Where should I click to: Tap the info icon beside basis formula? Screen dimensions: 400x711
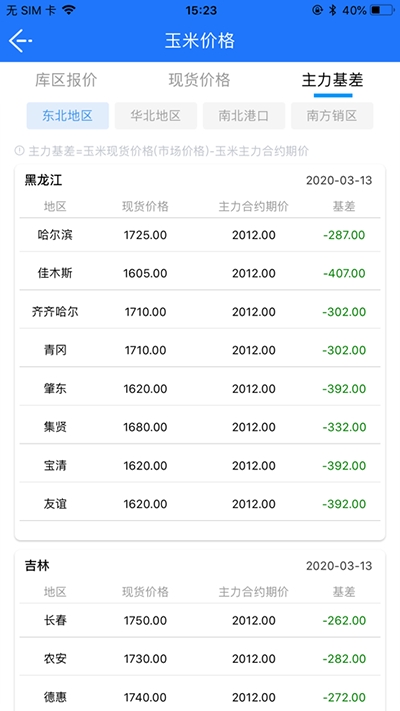pos(20,151)
